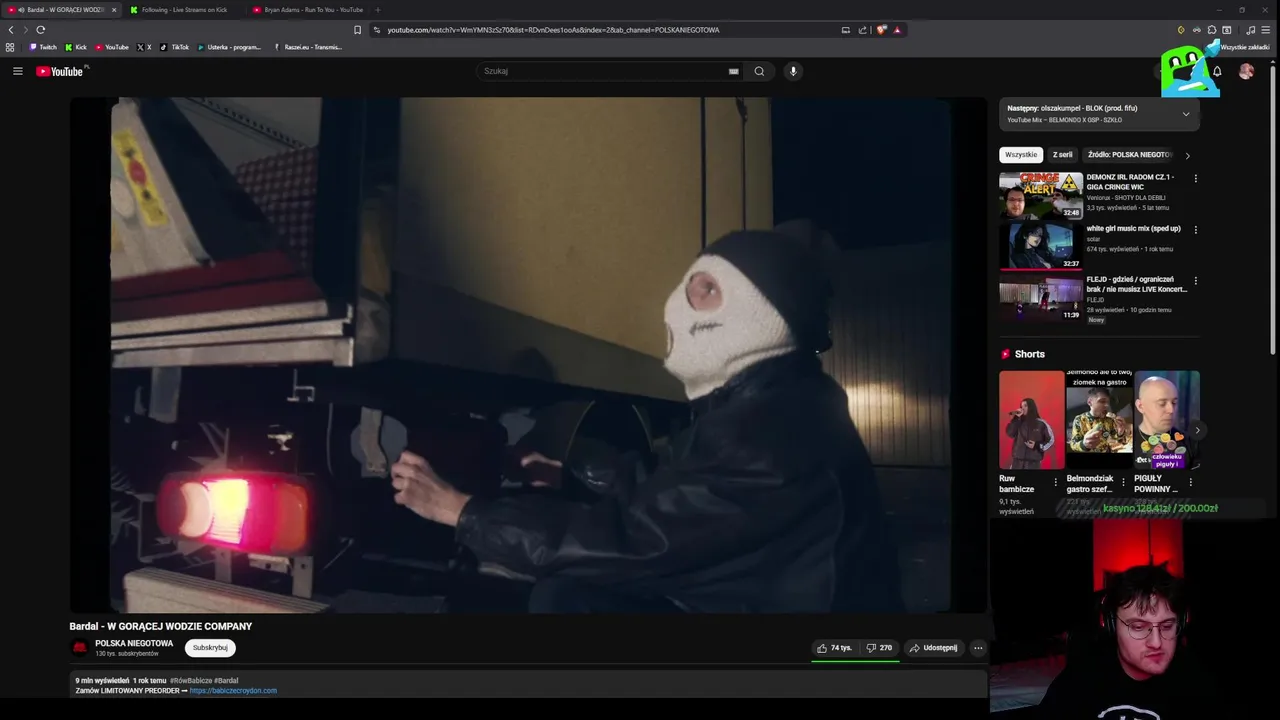The width and height of the screenshot is (1280, 720).
Task: Open the babiczecroydon.com preorder link
Action: pos(233,691)
